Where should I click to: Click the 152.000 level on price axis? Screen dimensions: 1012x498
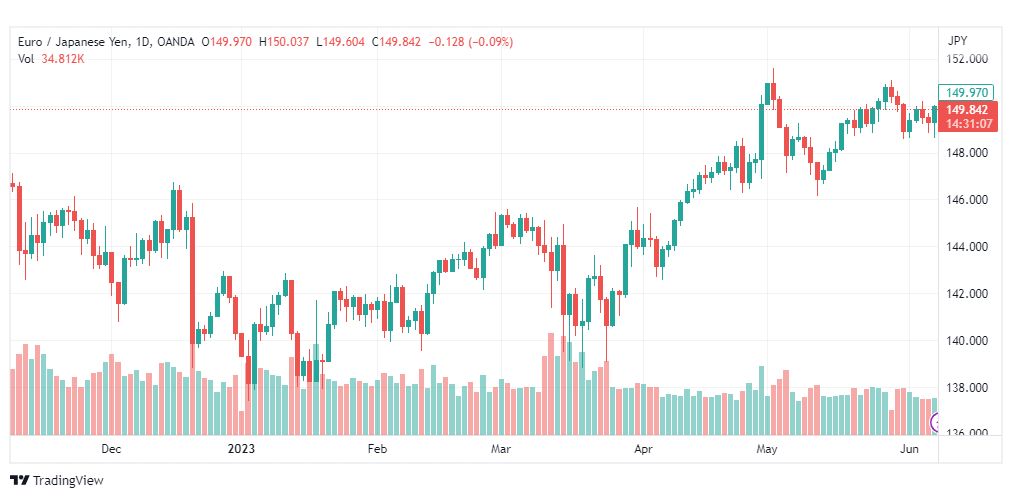click(966, 59)
